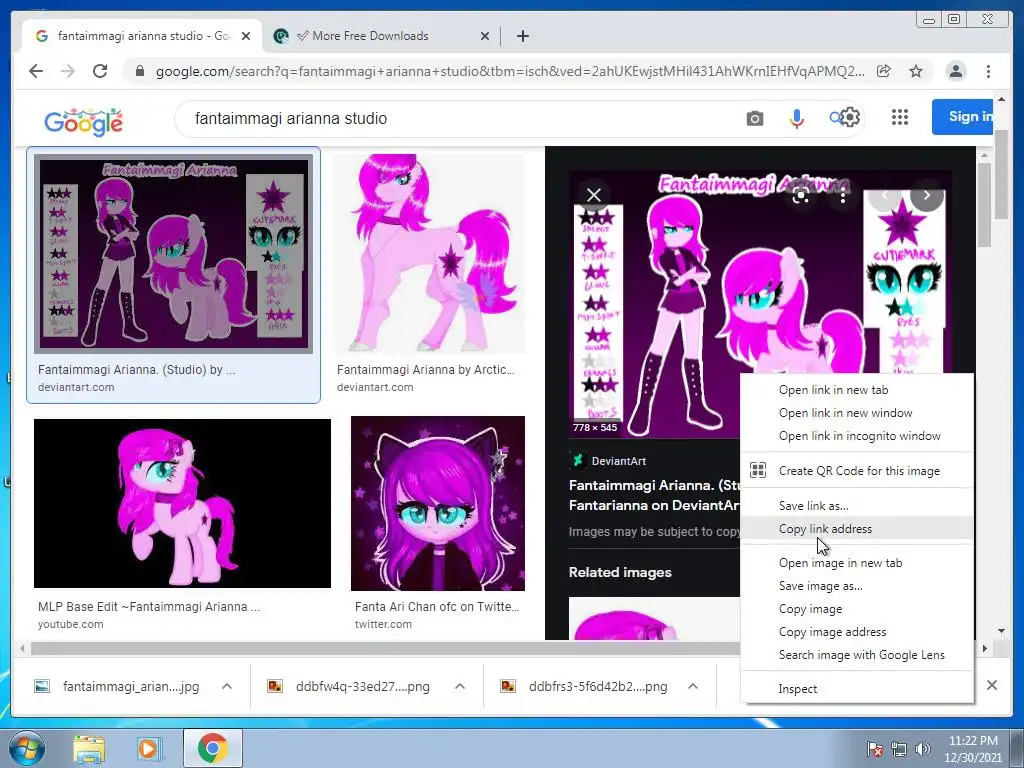Expand options for fantaimmagi_arian....jpg download
Viewport: 1024px width, 768px height.
click(227, 686)
